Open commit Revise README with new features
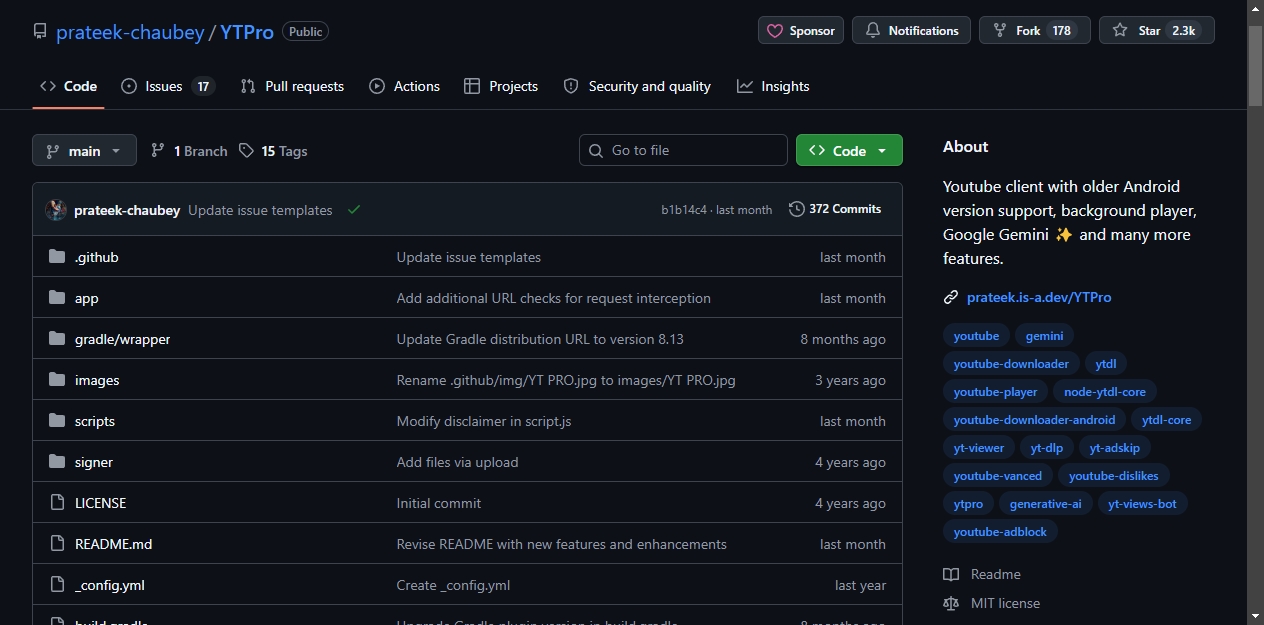This screenshot has height=625, width=1264. click(562, 544)
